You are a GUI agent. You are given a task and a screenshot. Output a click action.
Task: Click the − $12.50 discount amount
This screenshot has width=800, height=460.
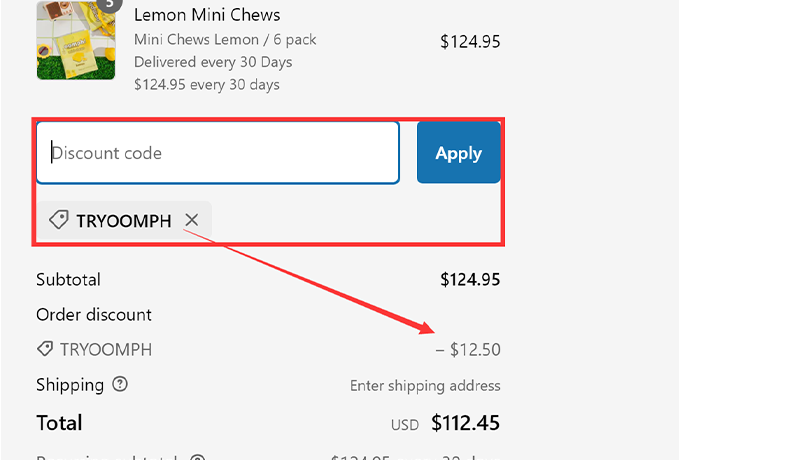click(x=468, y=350)
